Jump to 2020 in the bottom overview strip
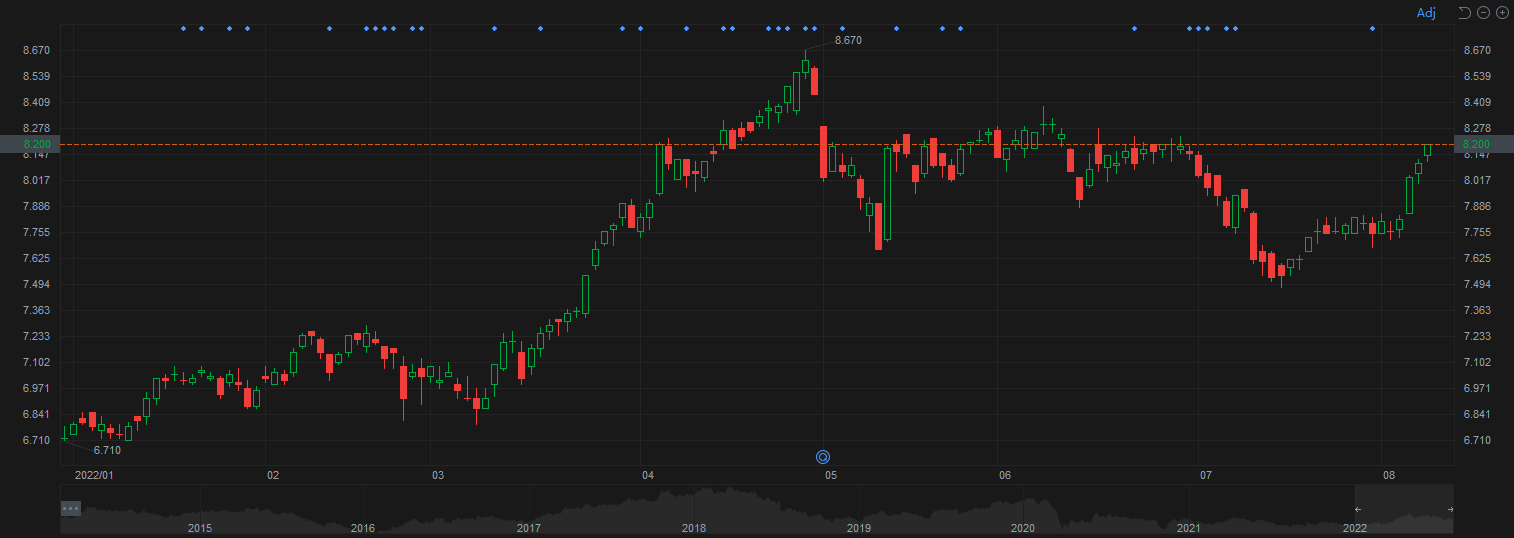 coord(1023,527)
